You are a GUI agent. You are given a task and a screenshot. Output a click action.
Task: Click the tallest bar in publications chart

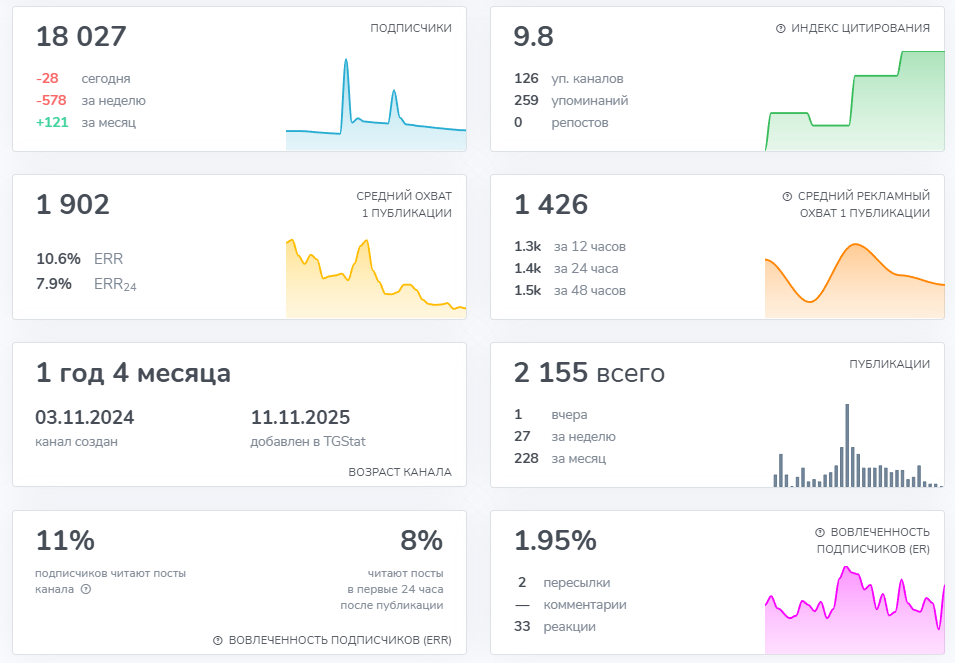pos(847,445)
